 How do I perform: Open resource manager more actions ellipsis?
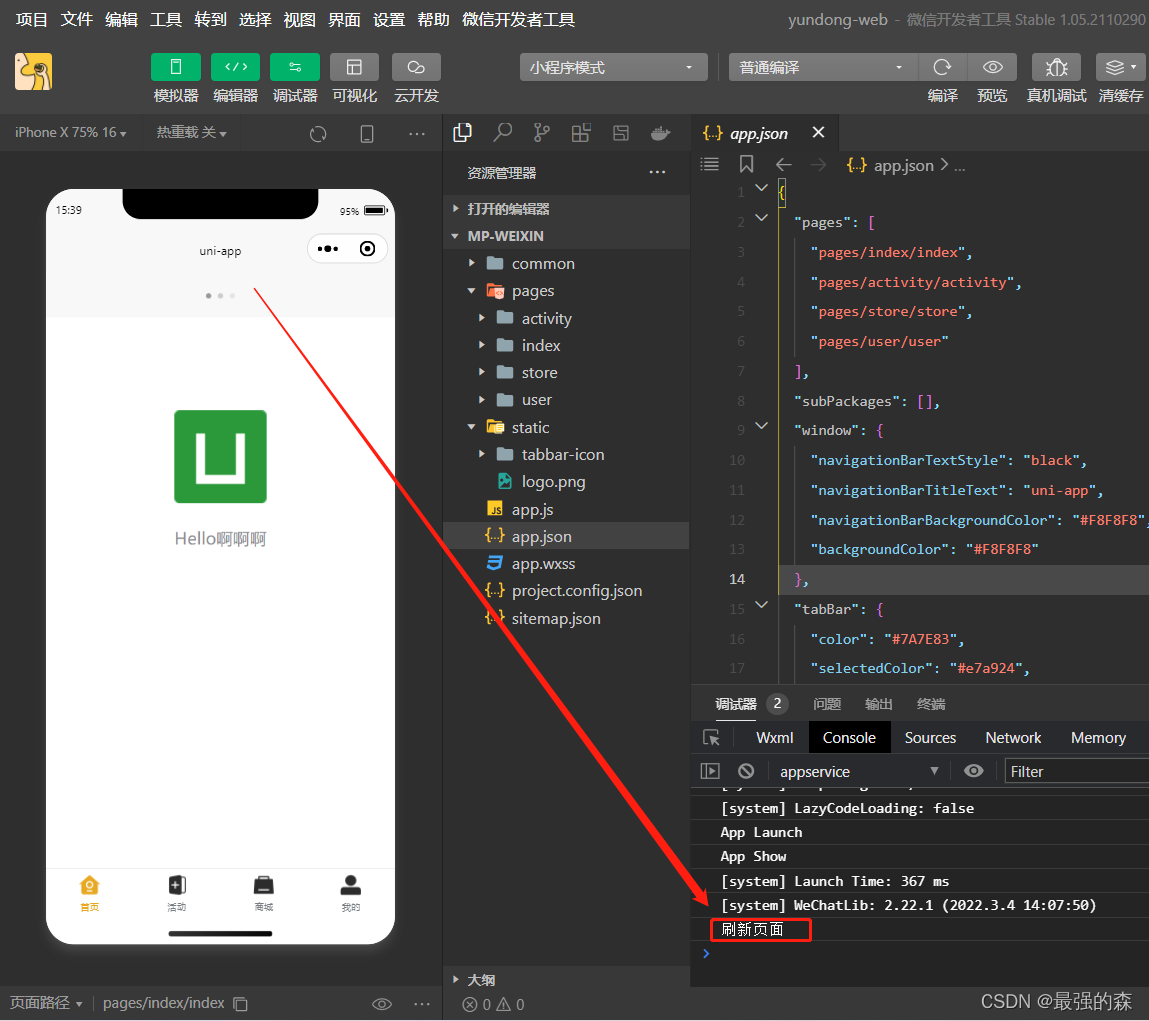[657, 172]
